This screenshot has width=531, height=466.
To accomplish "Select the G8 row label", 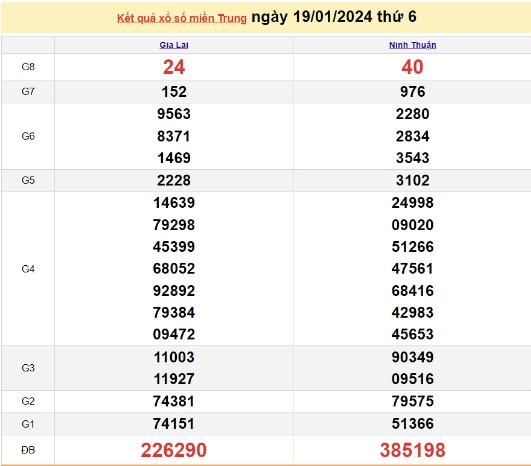I will [28, 67].
